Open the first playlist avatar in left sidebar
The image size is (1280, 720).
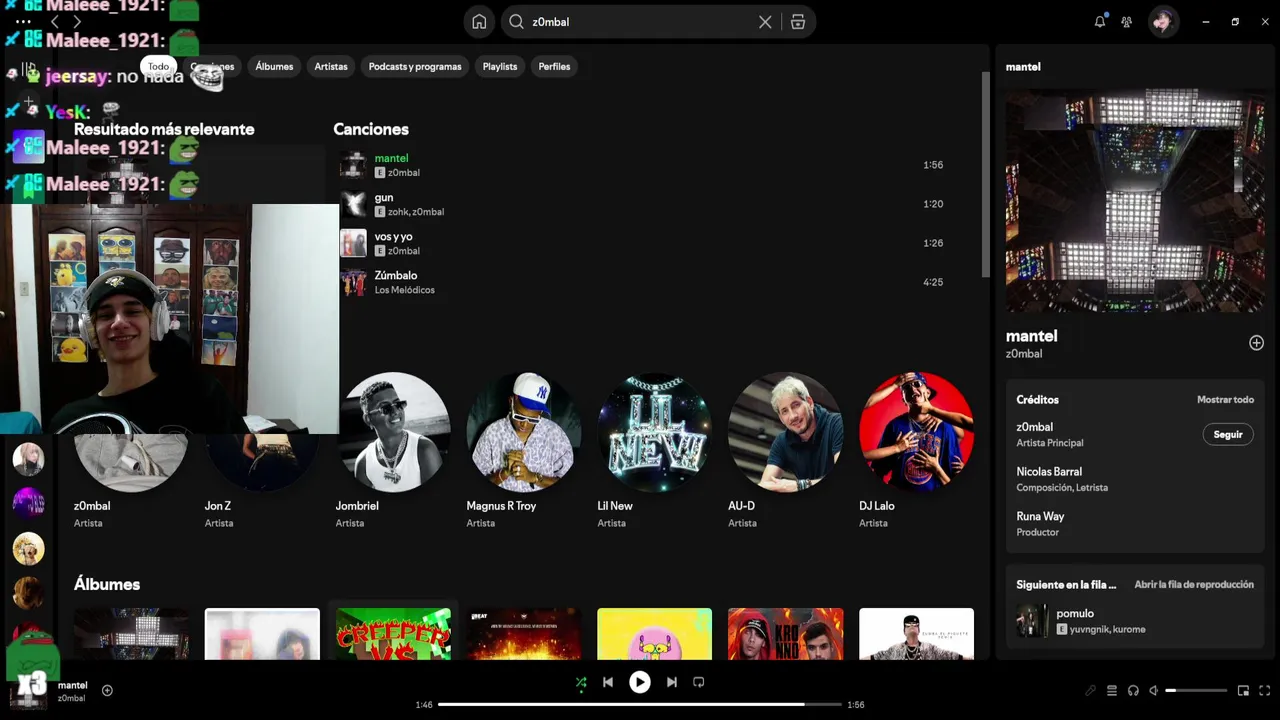coord(28,459)
